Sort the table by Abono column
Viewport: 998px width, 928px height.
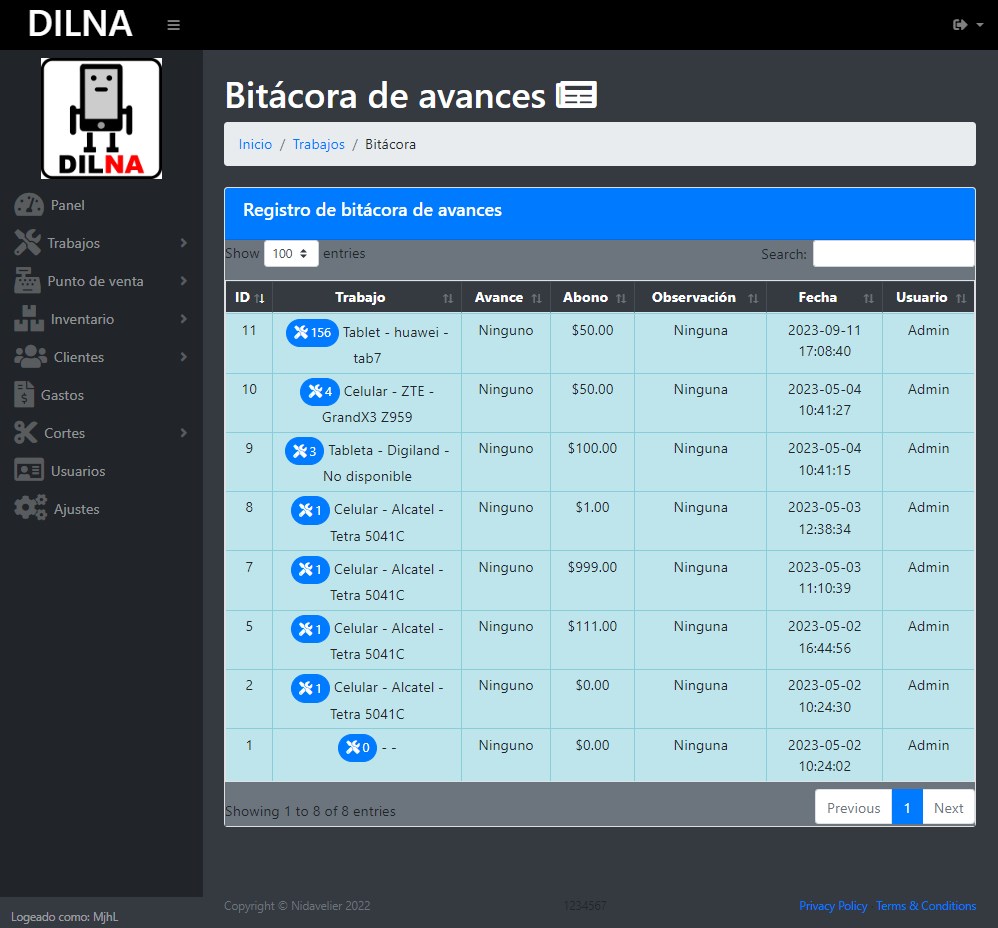(592, 298)
